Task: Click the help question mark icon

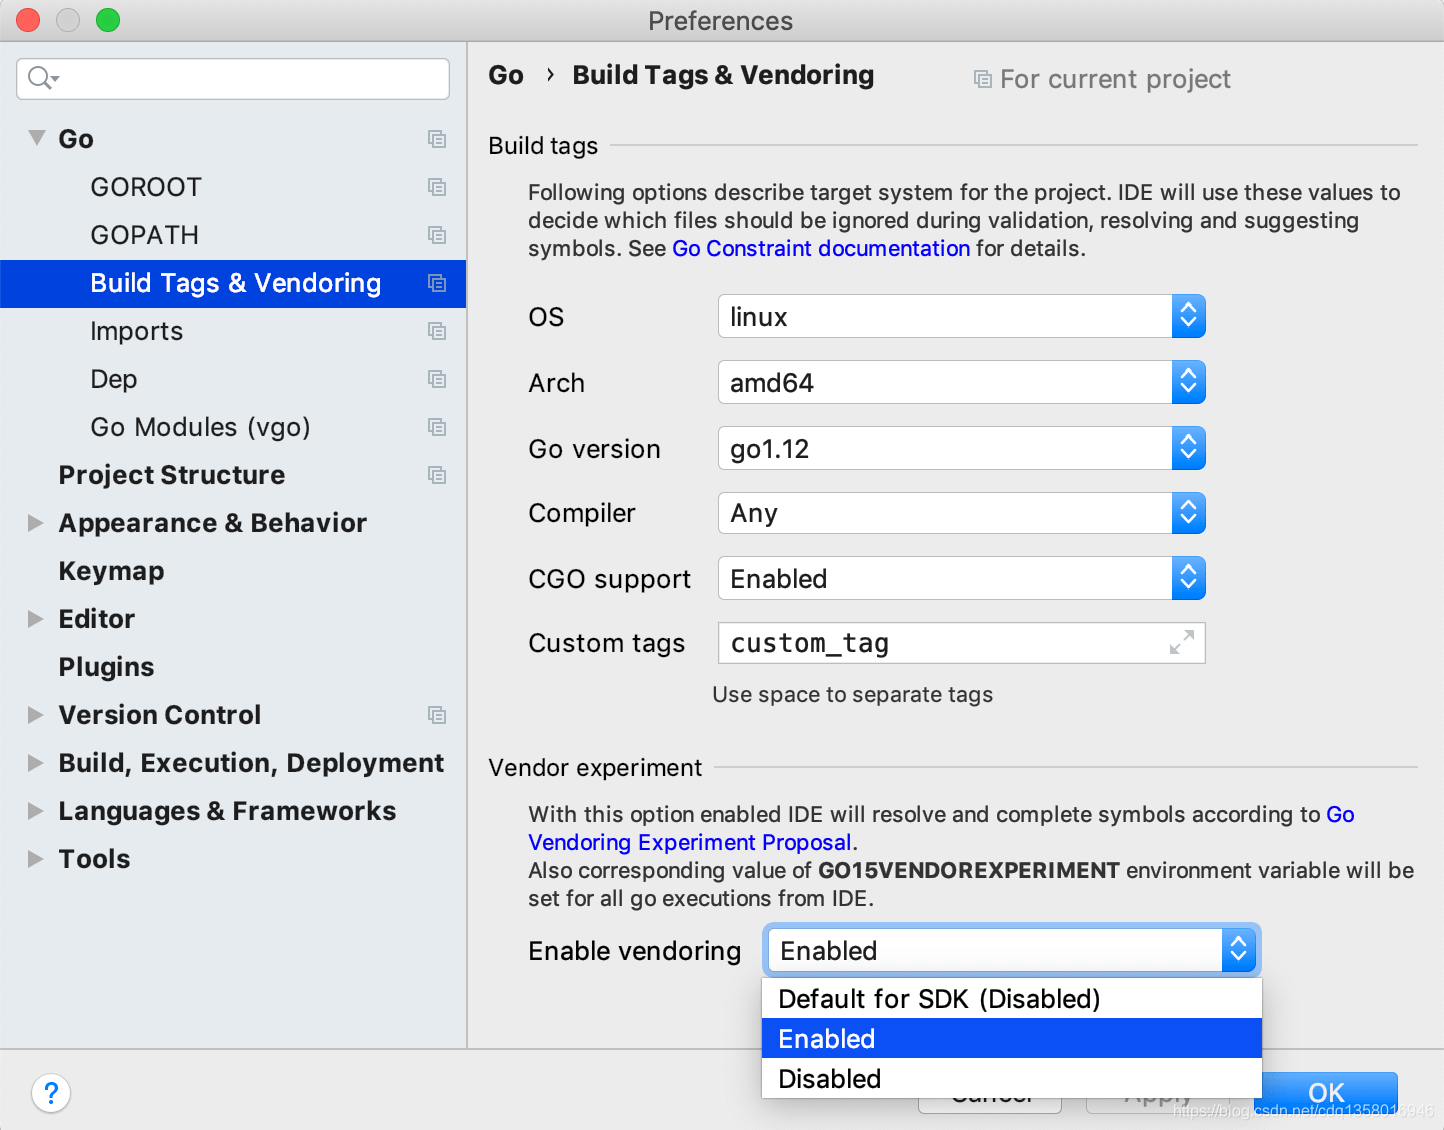Action: point(51,1093)
